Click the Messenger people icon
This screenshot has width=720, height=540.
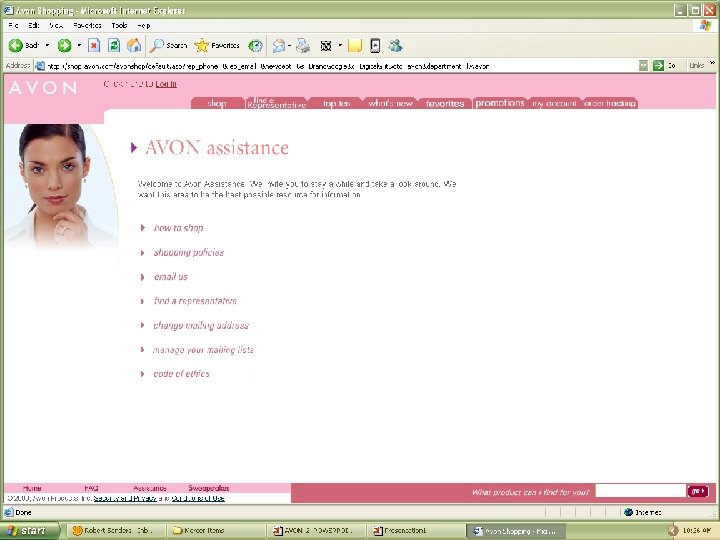(395, 45)
